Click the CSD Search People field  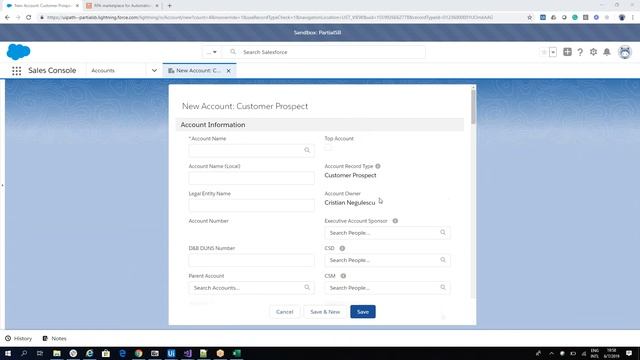click(x=387, y=260)
